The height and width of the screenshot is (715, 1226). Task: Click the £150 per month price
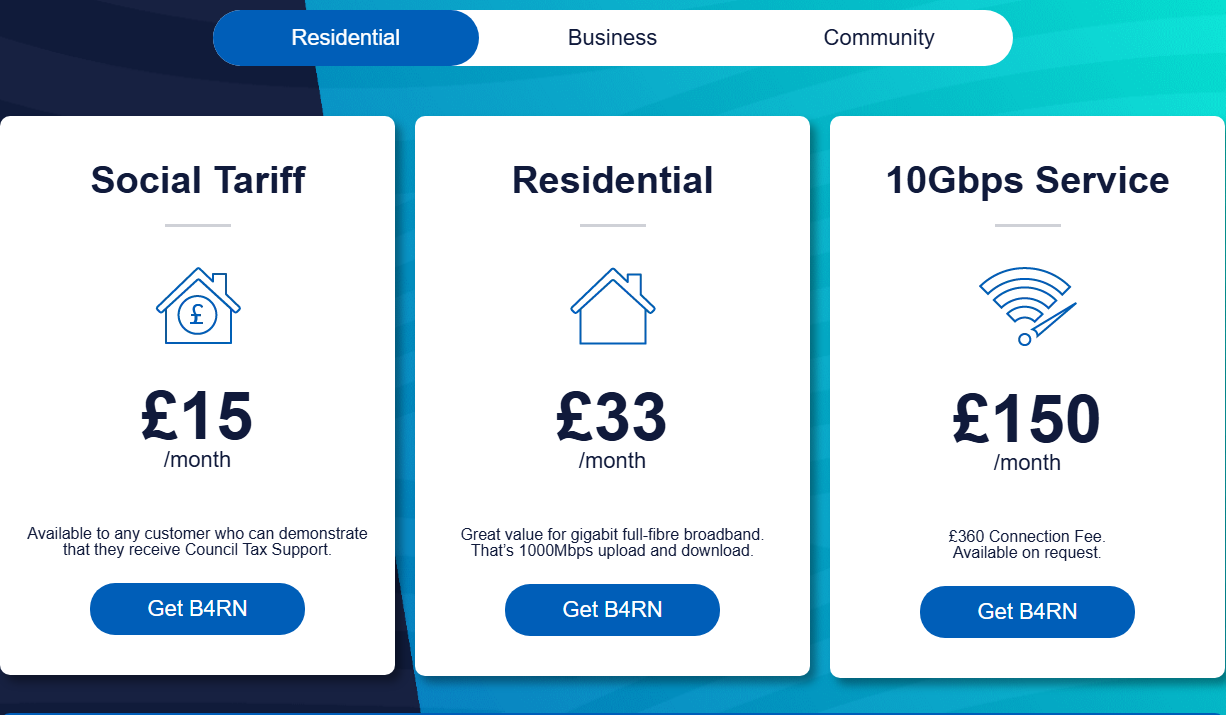coord(1027,430)
